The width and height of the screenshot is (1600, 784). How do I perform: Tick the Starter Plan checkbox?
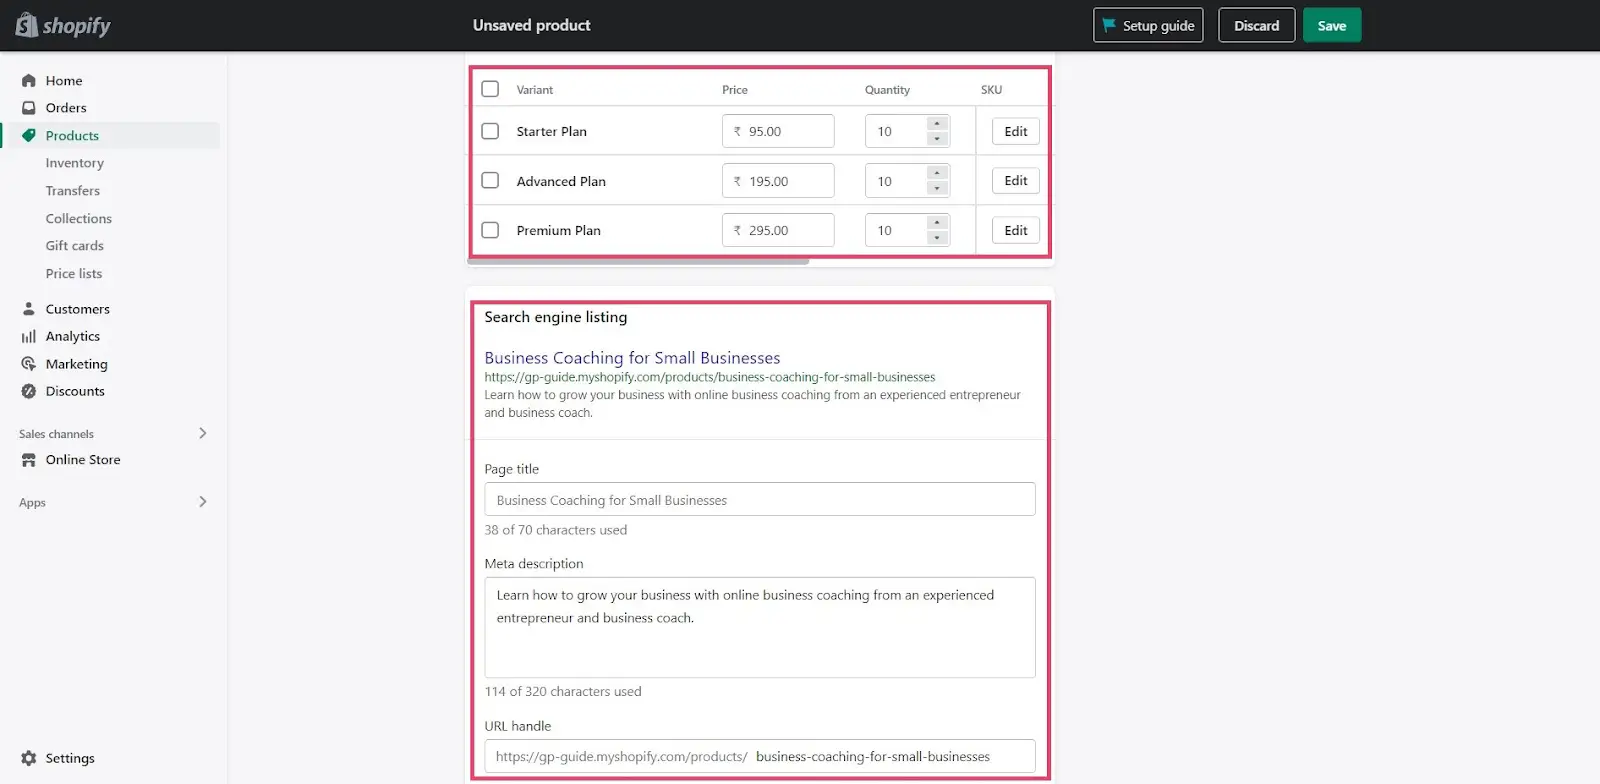coord(490,131)
